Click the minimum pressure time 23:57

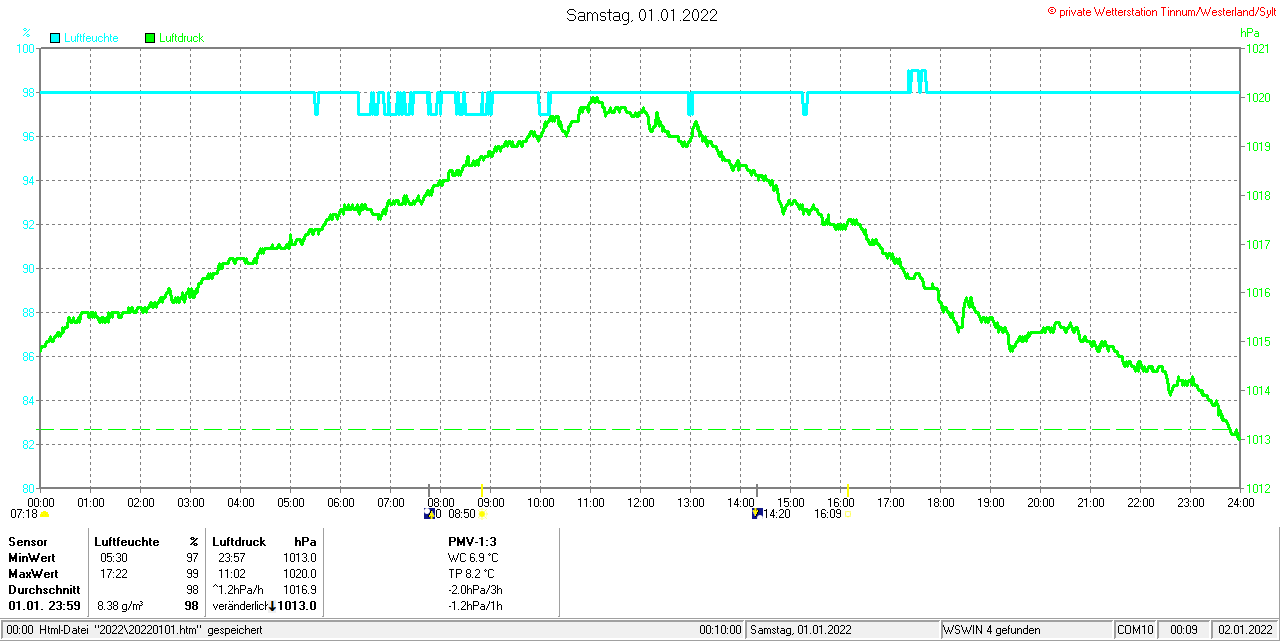232,558
